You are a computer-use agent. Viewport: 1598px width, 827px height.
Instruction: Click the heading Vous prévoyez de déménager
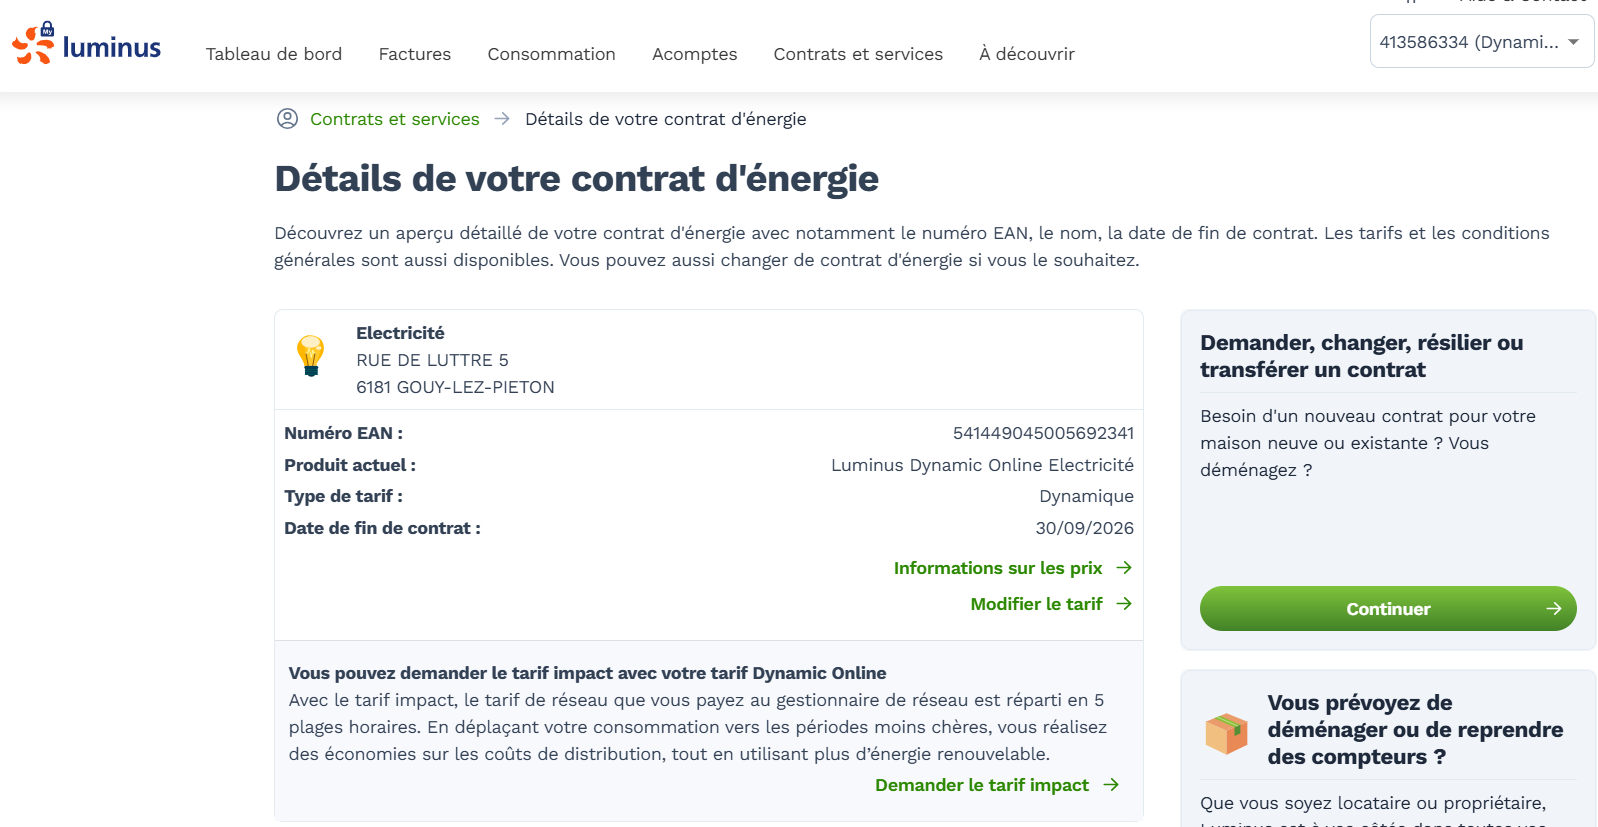pyautogui.click(x=1415, y=730)
